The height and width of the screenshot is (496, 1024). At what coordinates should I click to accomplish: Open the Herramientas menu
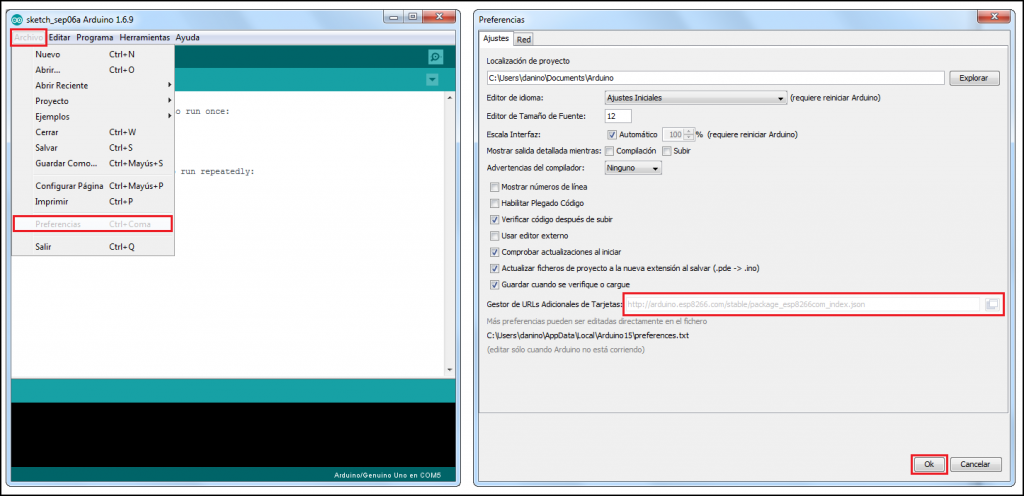[x=144, y=38]
